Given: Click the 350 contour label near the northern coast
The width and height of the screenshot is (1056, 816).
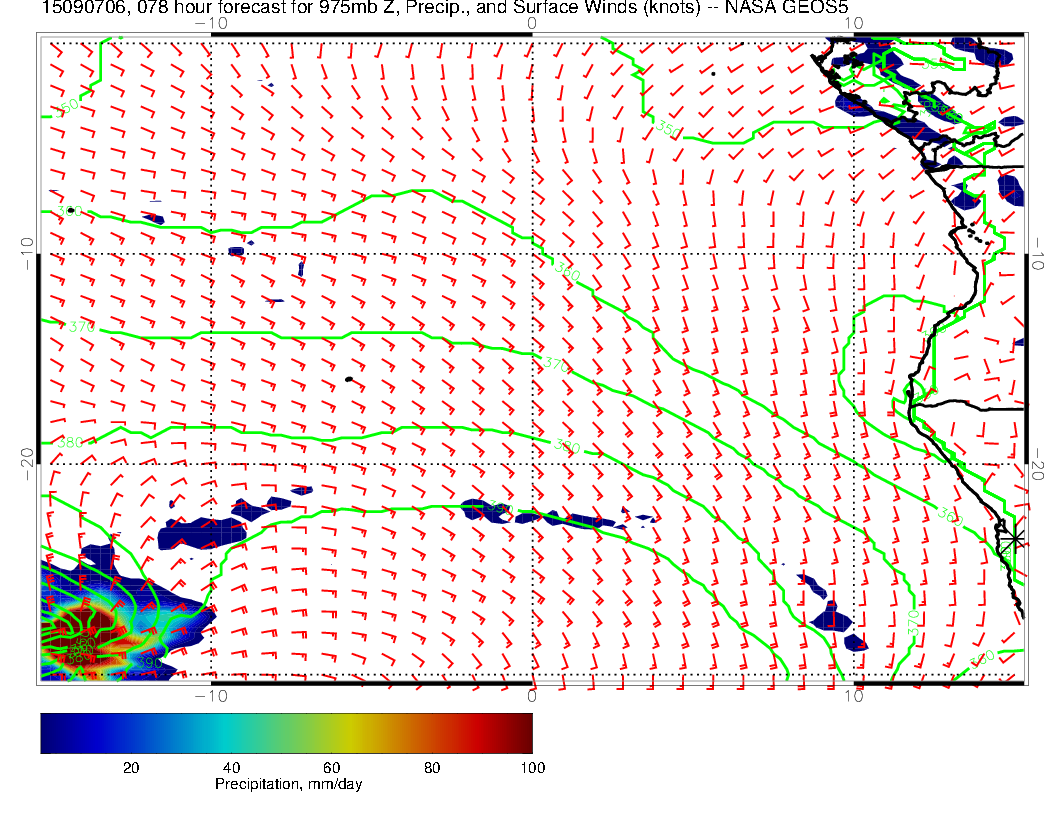Looking at the screenshot, I should 667,128.
